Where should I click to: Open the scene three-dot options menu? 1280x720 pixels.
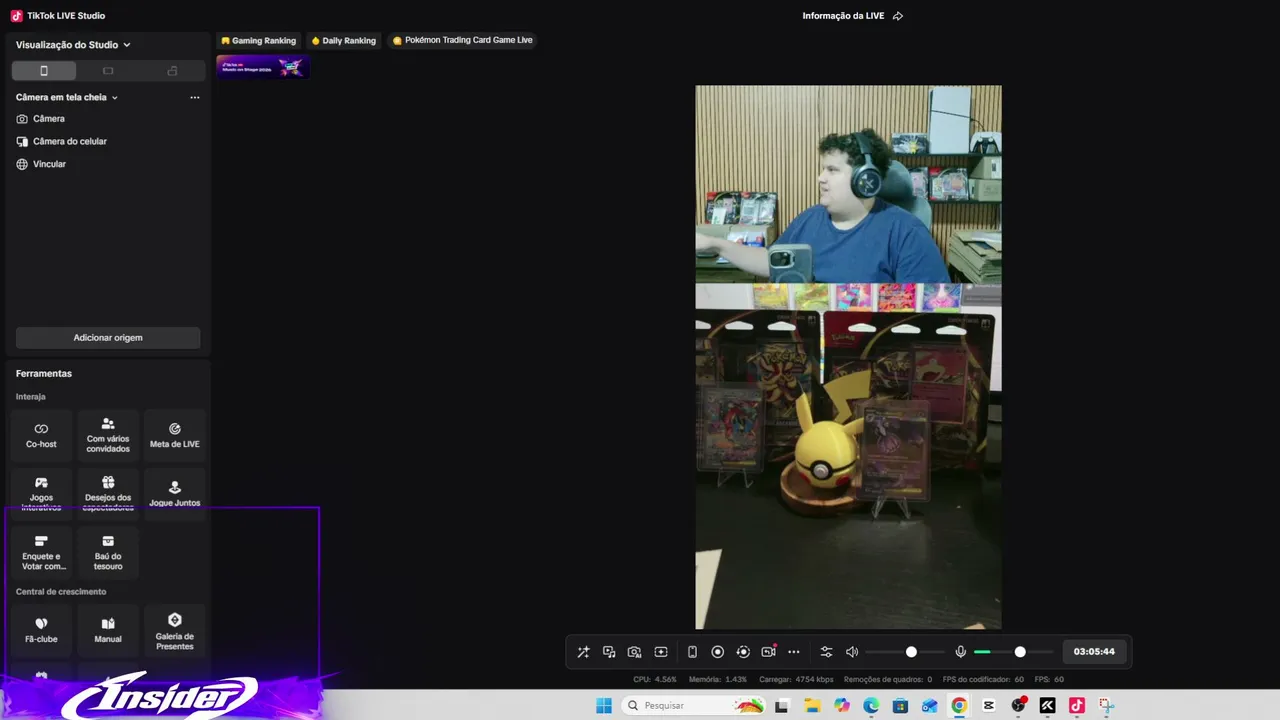[x=195, y=98]
